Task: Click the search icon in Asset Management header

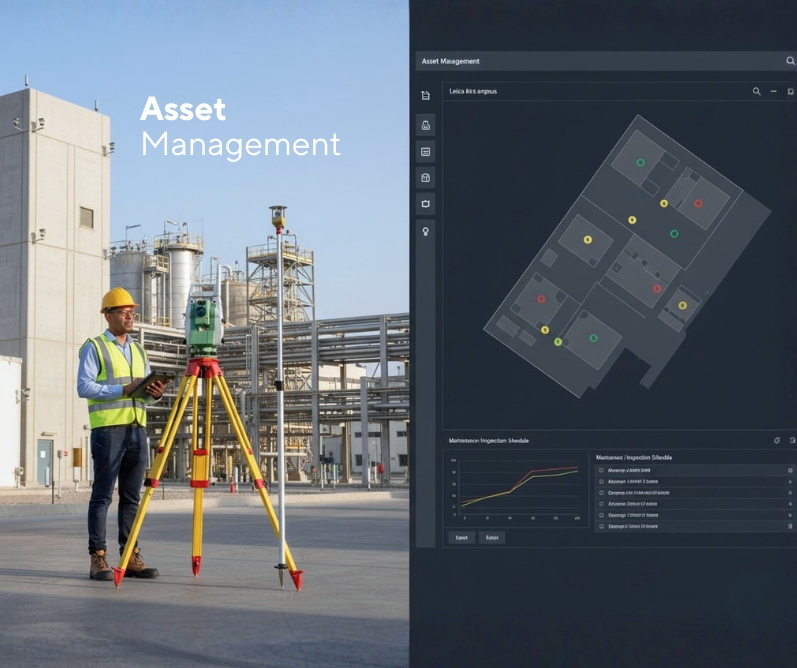Action: tap(789, 62)
